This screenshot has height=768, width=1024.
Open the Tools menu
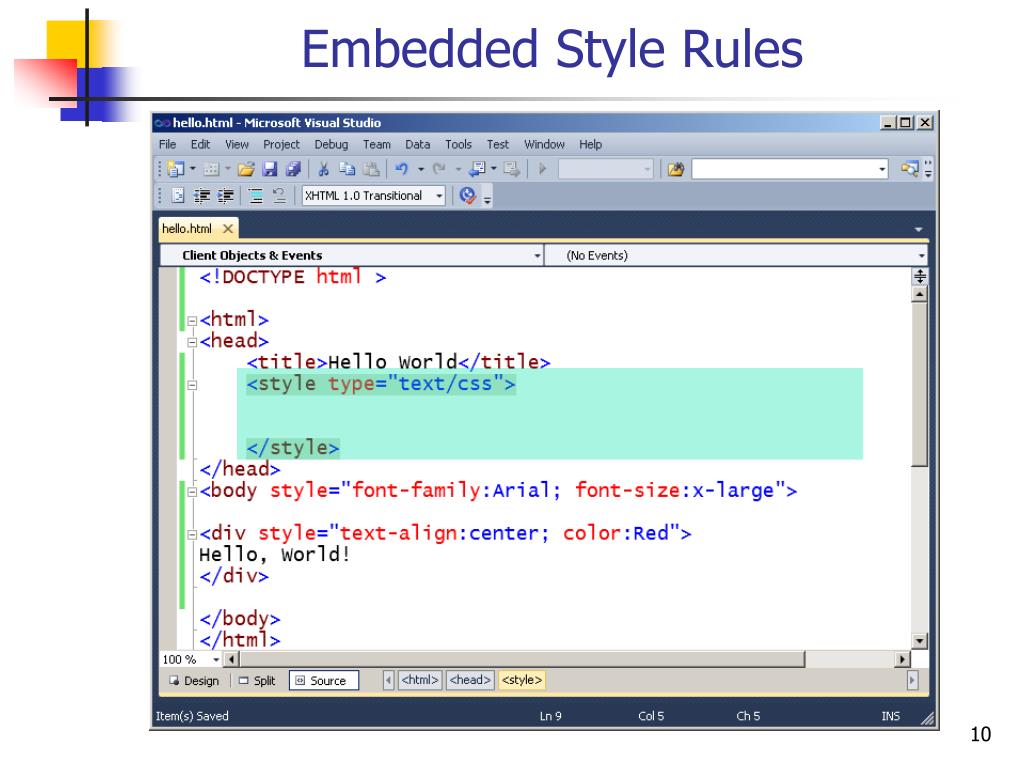[458, 144]
